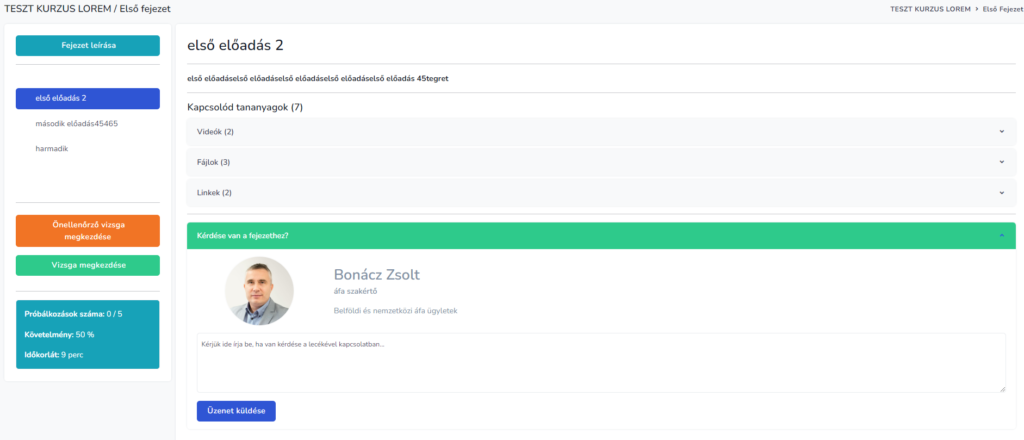Select the "első előadás 2" lesson

coord(88,99)
